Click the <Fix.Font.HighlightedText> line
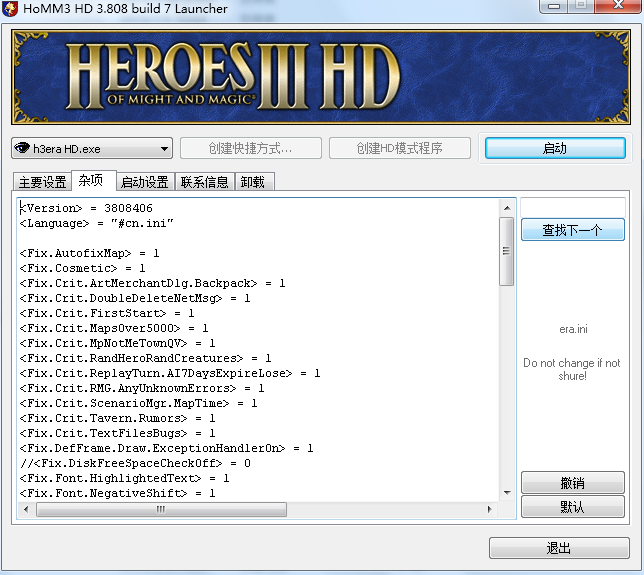 click(124, 478)
